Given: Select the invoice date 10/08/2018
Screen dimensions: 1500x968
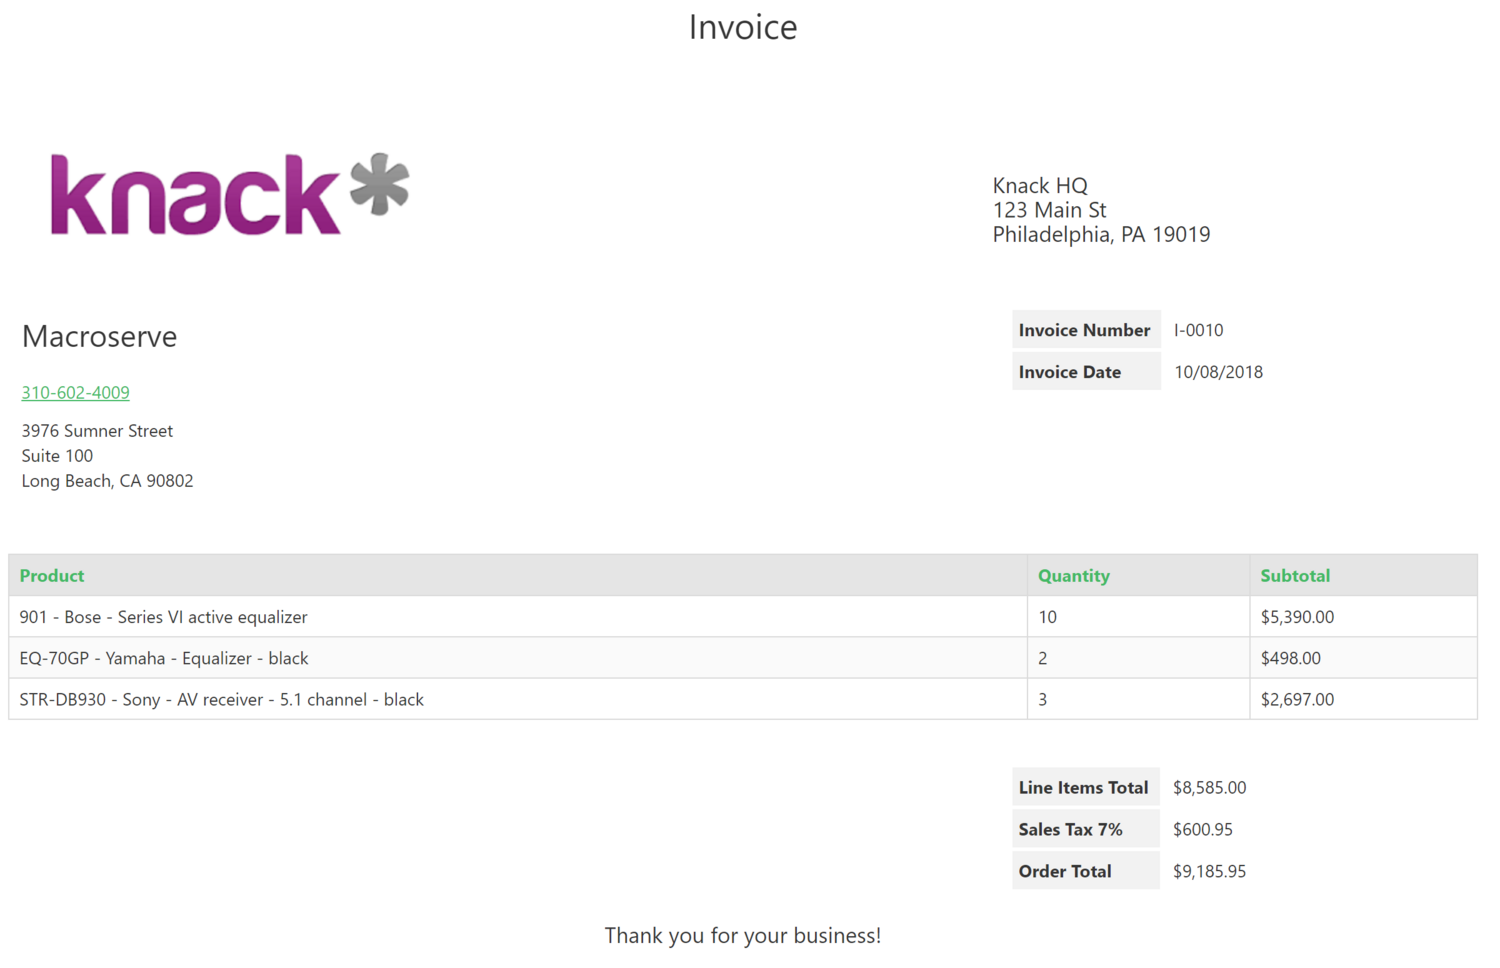Looking at the screenshot, I should 1218,372.
